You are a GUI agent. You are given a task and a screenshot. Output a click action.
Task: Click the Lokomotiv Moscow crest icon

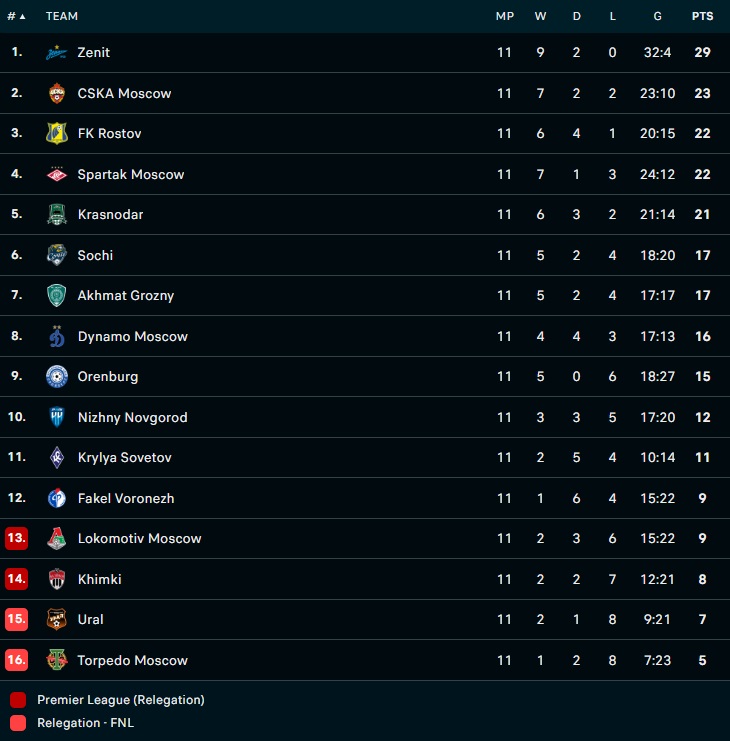(x=57, y=539)
